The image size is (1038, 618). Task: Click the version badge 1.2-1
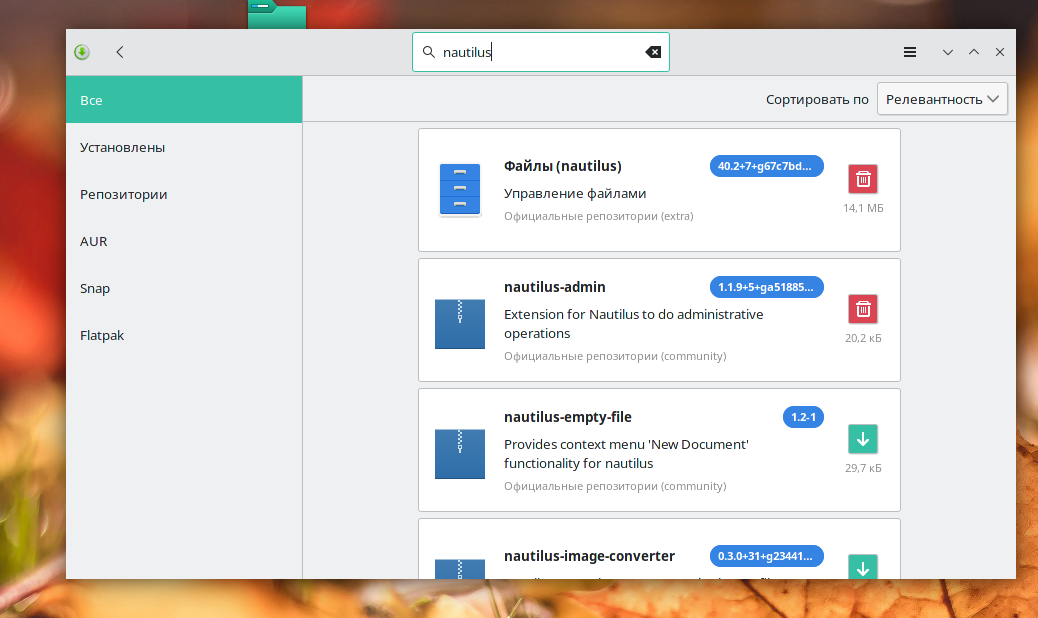pyautogui.click(x=803, y=417)
